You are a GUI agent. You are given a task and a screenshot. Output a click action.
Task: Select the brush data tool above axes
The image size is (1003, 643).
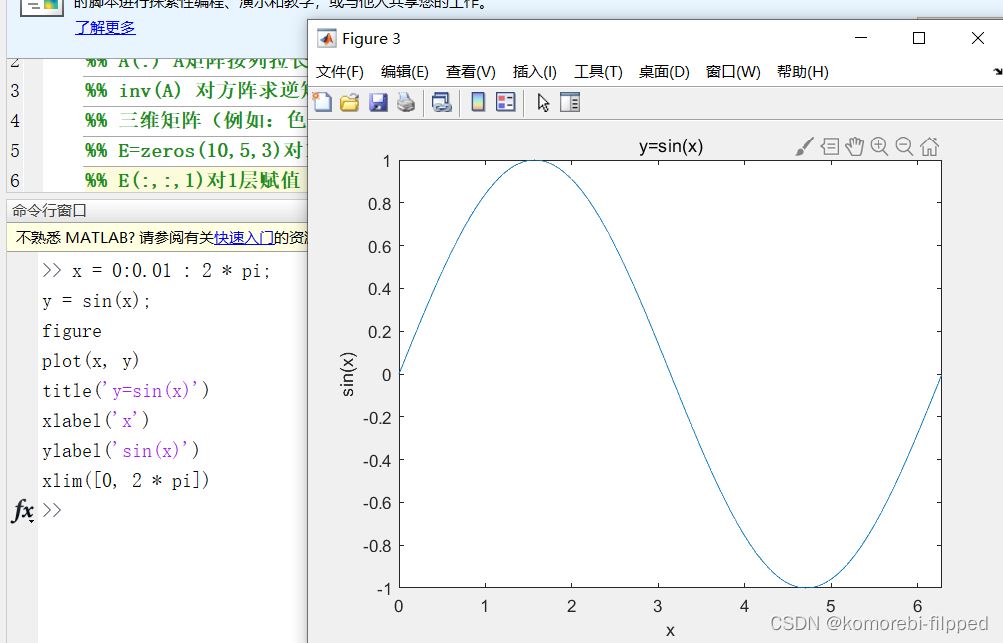click(804, 147)
